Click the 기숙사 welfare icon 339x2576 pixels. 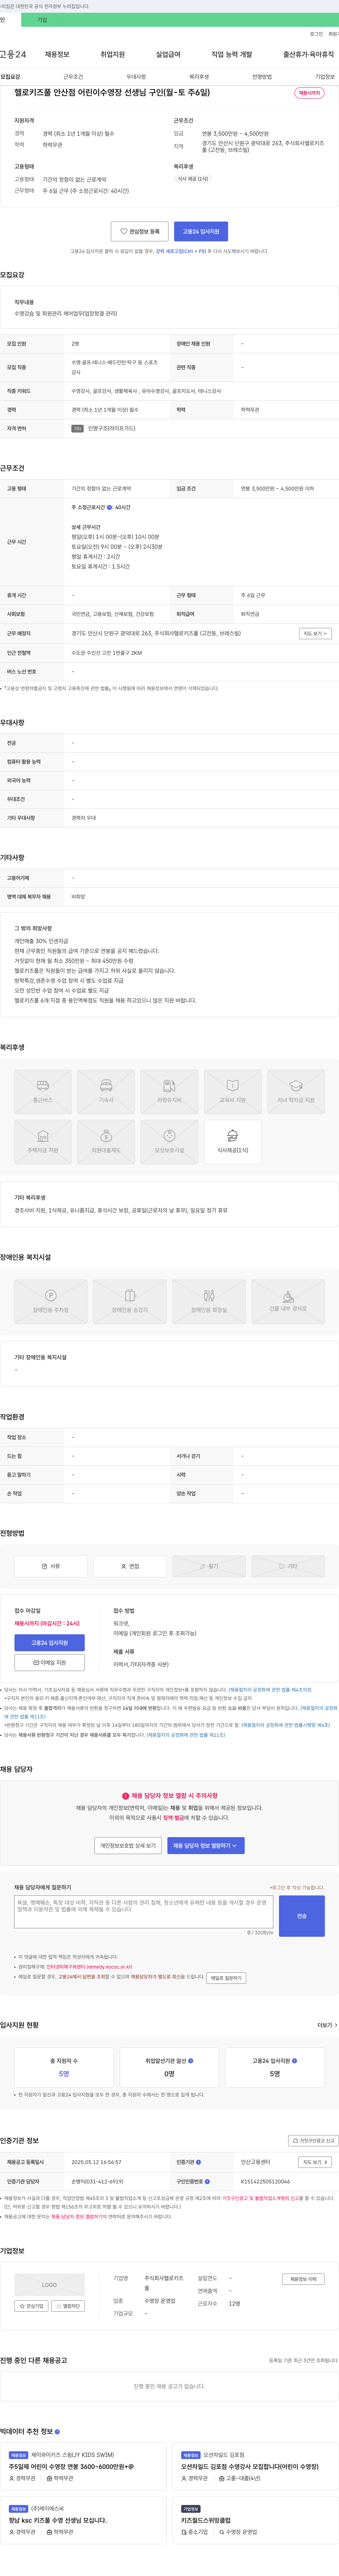pos(106,1092)
